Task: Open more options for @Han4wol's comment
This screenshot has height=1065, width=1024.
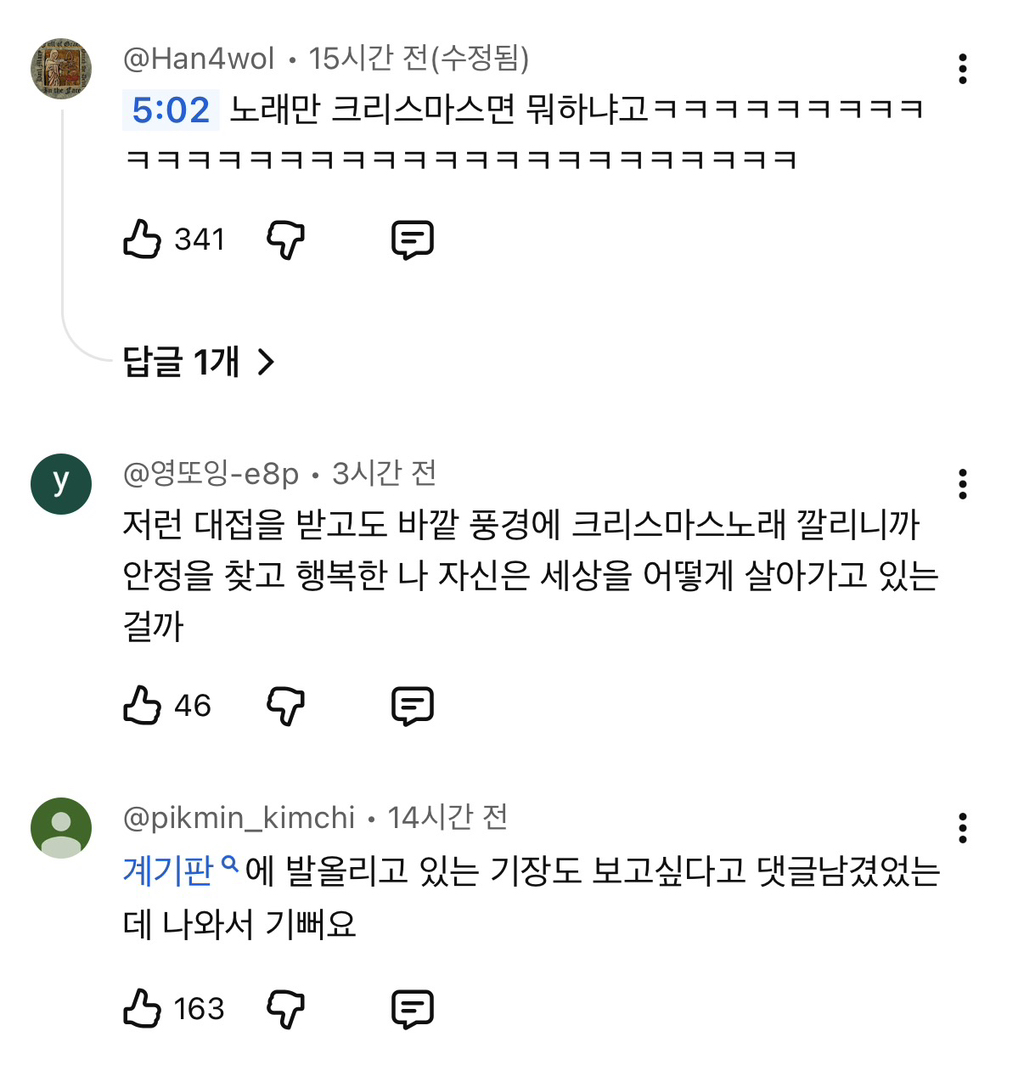Action: [x=962, y=69]
